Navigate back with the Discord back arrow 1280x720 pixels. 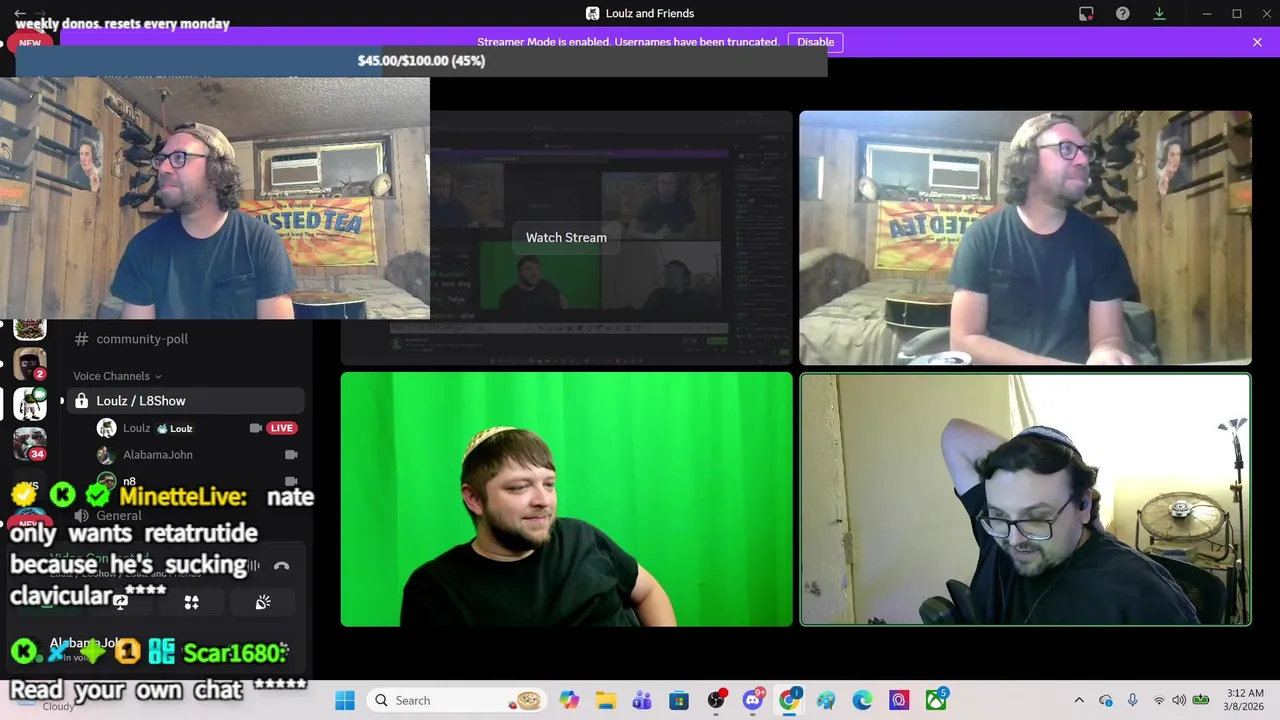click(20, 13)
